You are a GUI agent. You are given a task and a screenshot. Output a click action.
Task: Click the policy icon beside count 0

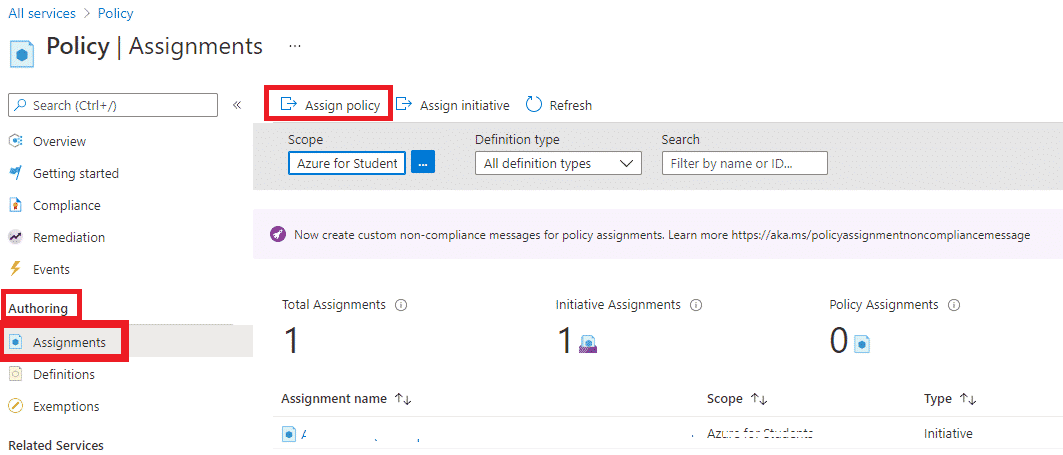[862, 344]
